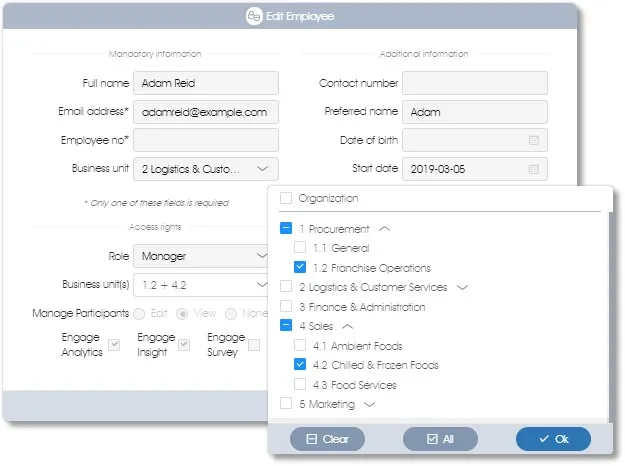Confirm selection with the Ok button

point(553,439)
